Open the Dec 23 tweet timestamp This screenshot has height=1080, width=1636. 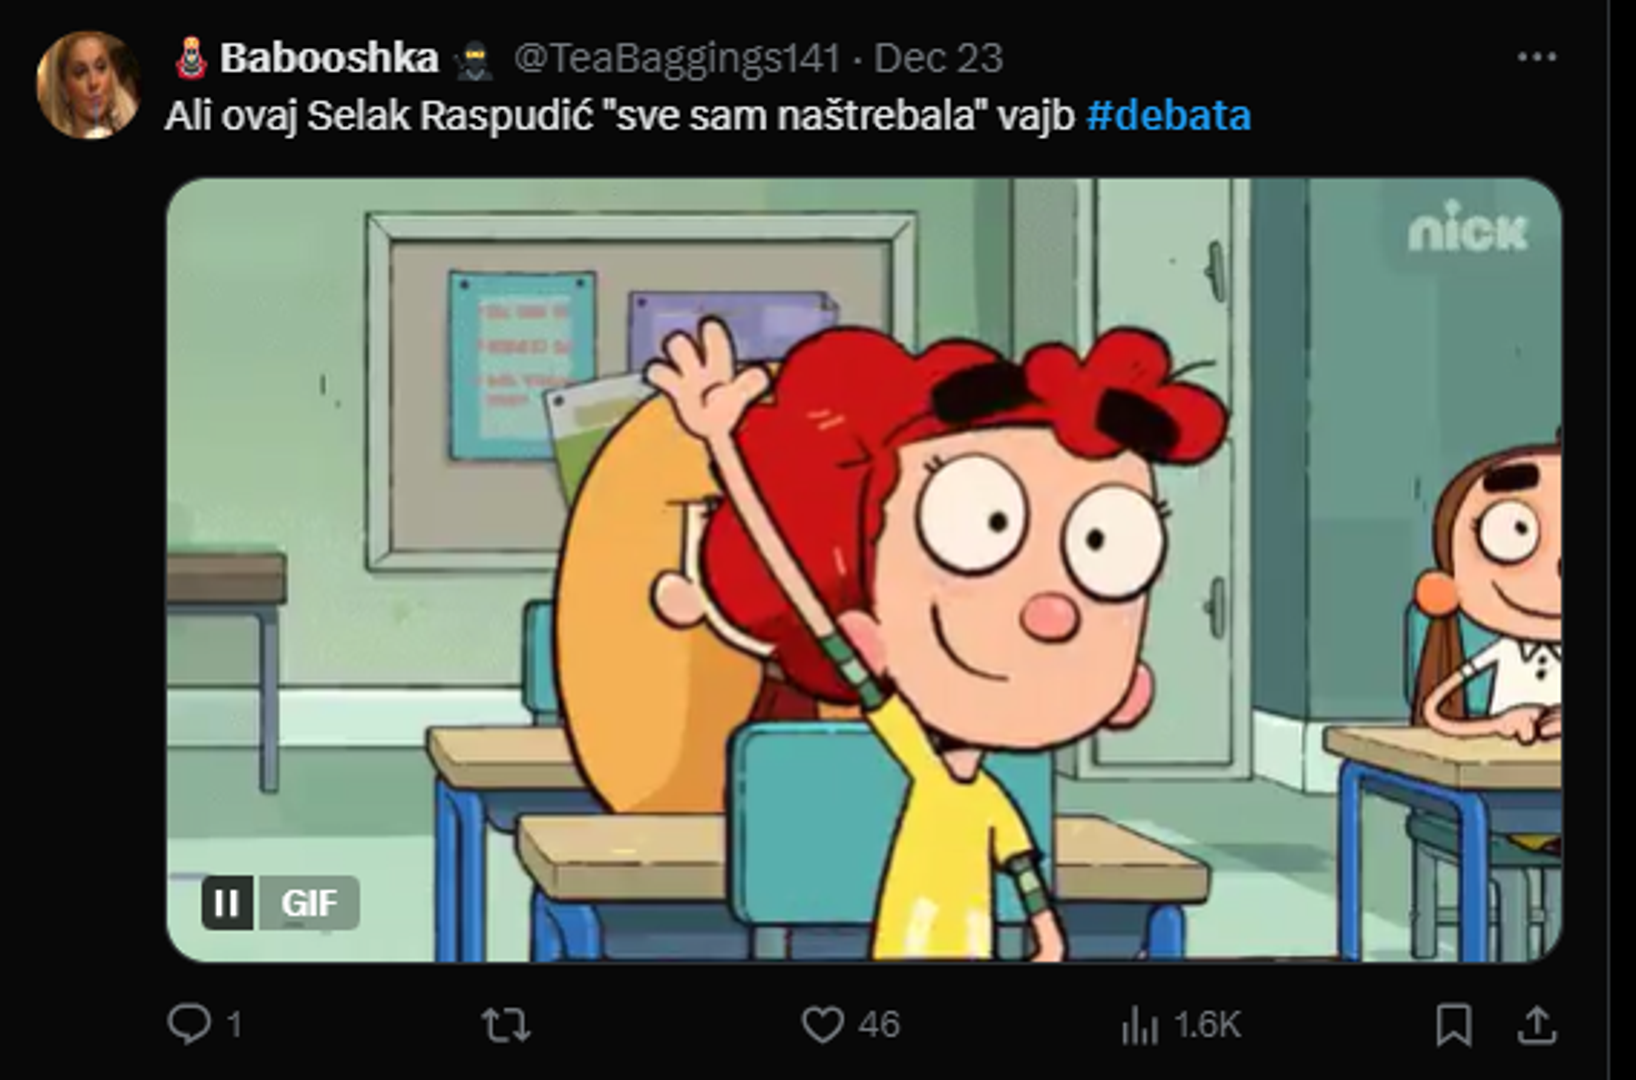pyautogui.click(x=938, y=58)
